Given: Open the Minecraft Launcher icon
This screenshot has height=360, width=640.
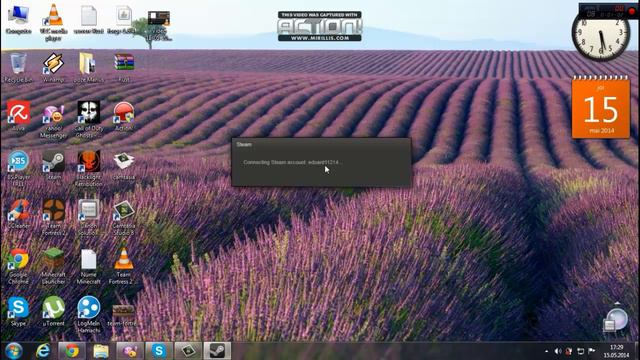Looking at the screenshot, I should pyautogui.click(x=53, y=266).
